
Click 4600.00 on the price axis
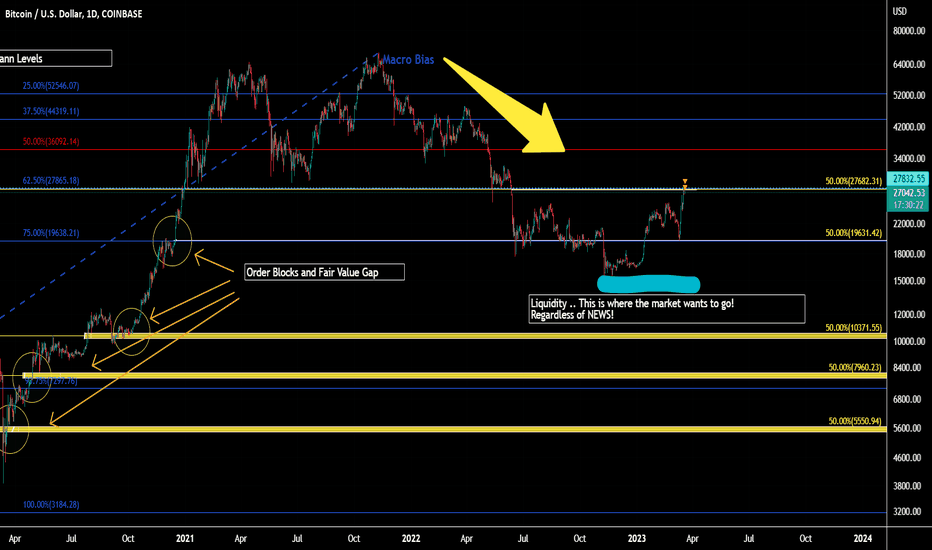[907, 458]
